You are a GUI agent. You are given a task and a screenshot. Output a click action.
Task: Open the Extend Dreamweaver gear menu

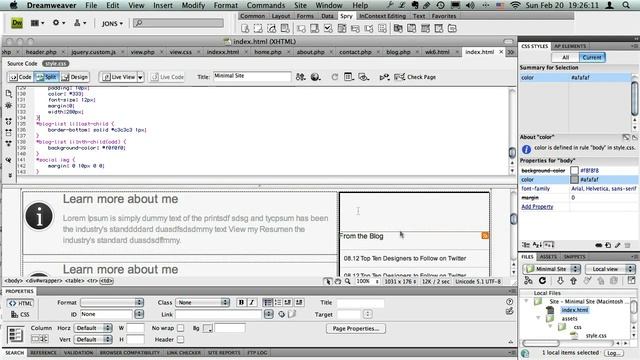(x=58, y=23)
